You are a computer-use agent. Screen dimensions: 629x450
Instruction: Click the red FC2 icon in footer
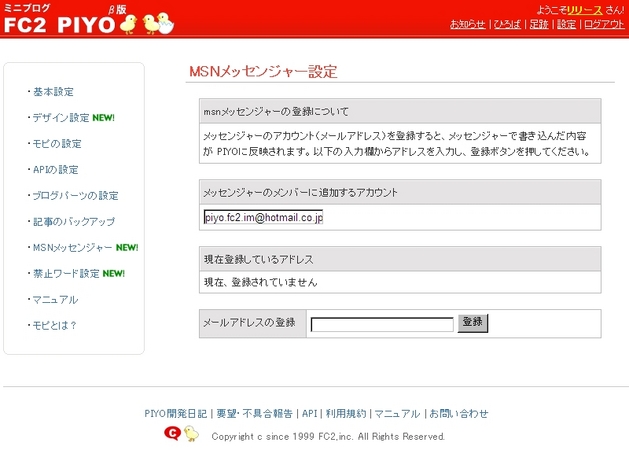(x=171, y=434)
